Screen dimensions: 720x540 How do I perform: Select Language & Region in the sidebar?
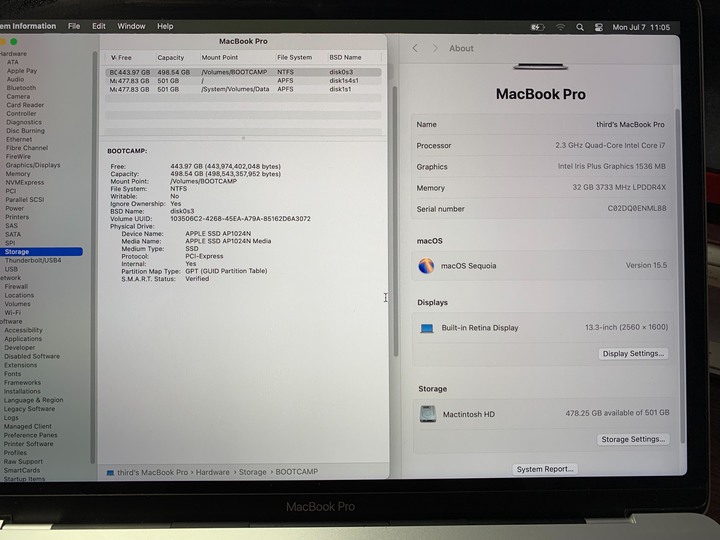click(34, 400)
